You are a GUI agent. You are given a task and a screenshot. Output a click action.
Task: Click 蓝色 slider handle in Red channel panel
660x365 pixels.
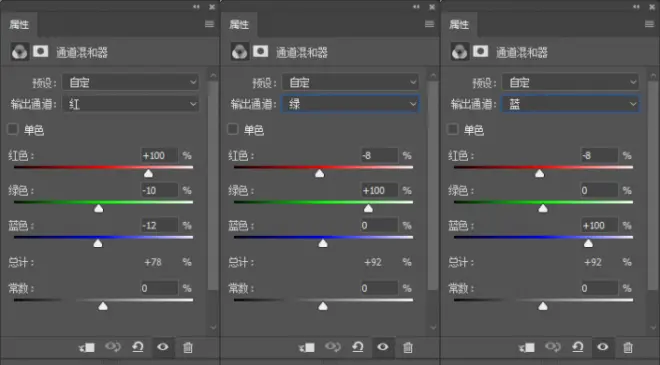pyautogui.click(x=98, y=243)
